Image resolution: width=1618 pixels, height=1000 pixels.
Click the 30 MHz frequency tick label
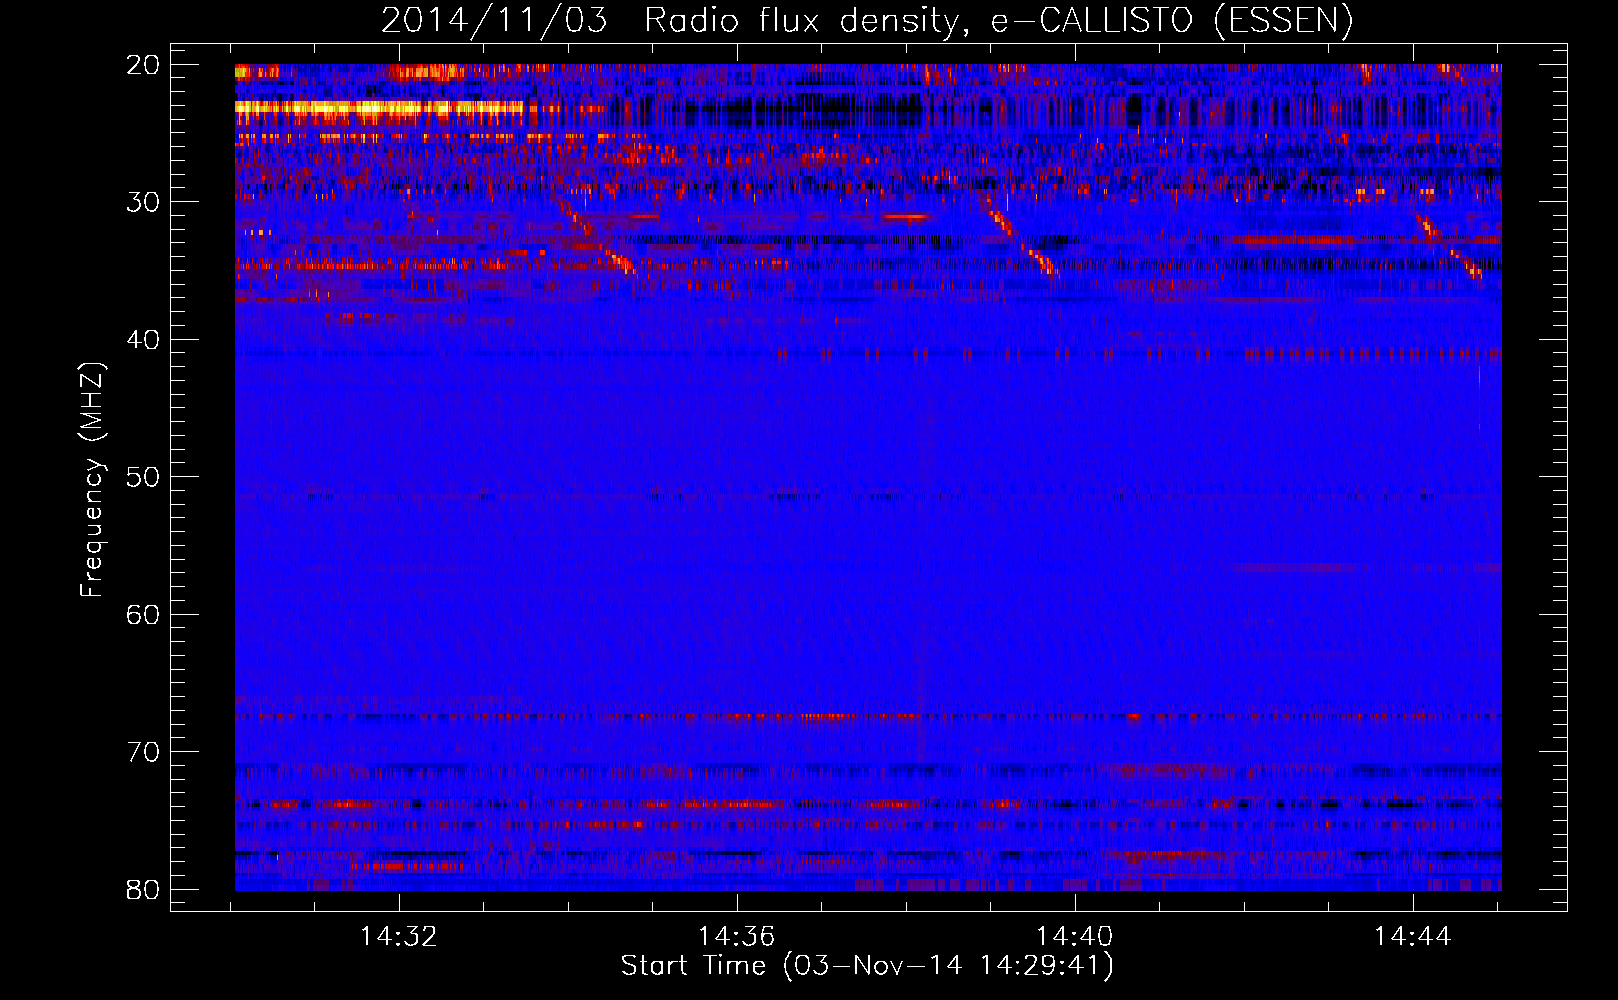click(x=143, y=202)
